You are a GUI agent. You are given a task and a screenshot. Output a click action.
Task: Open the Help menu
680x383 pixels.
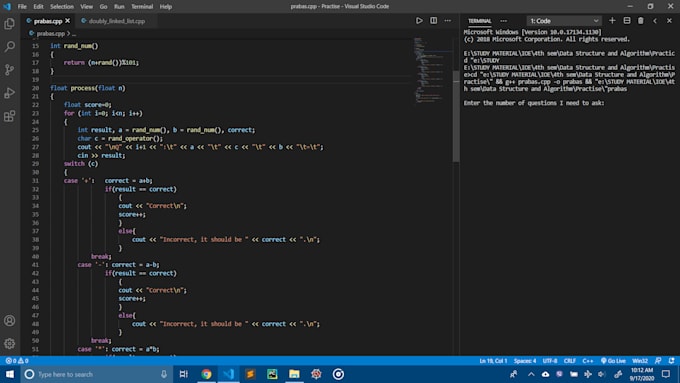[x=166, y=7]
